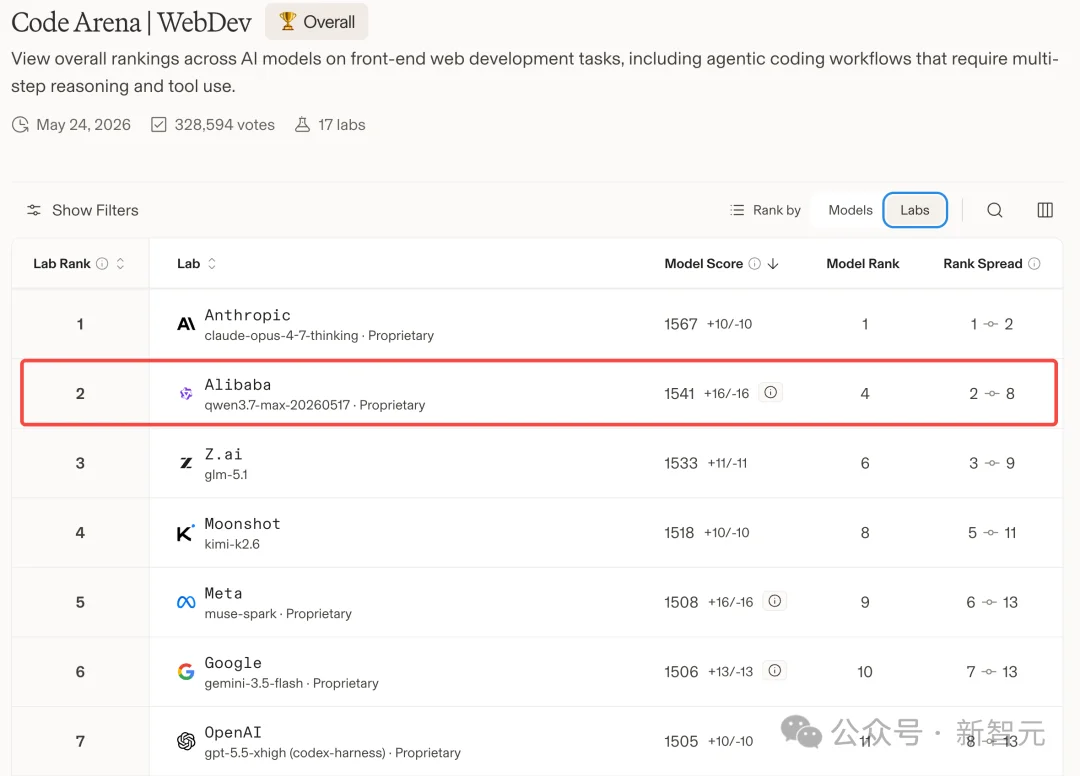The width and height of the screenshot is (1080, 776).
Task: Sort by Lab Rank column arrows
Action: [121, 264]
